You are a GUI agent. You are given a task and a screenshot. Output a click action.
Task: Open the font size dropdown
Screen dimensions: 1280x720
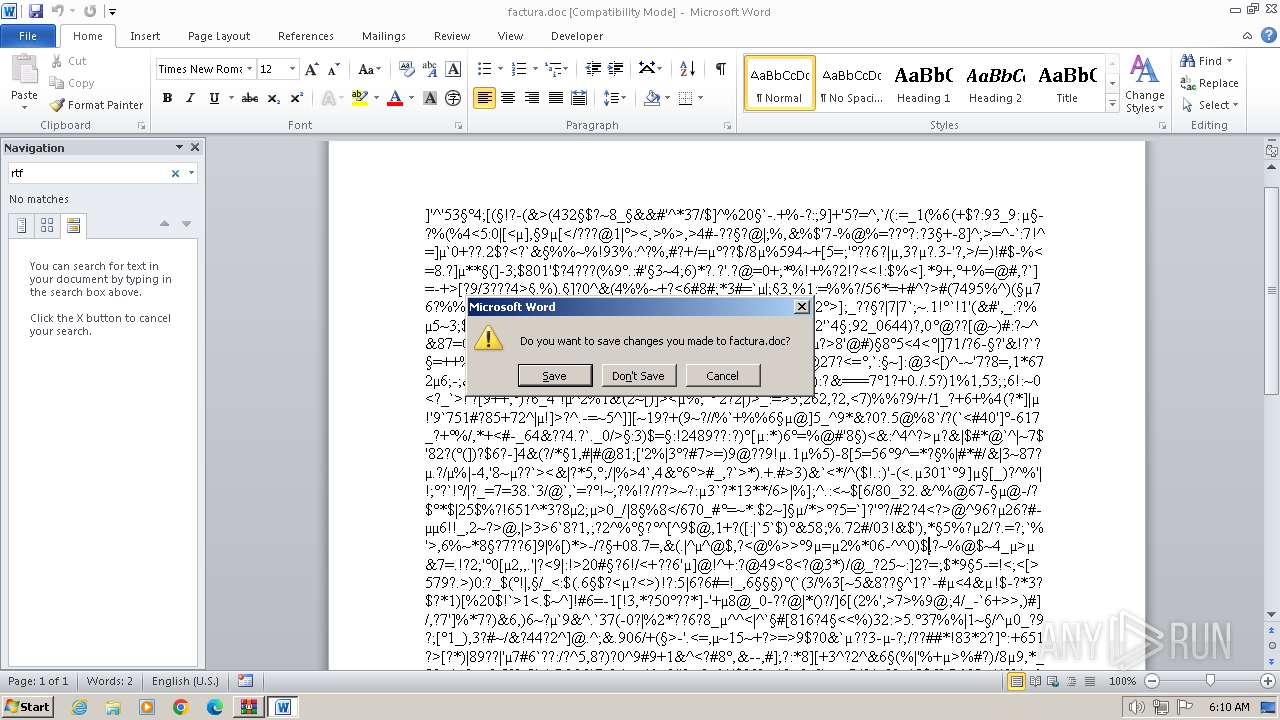click(x=292, y=69)
